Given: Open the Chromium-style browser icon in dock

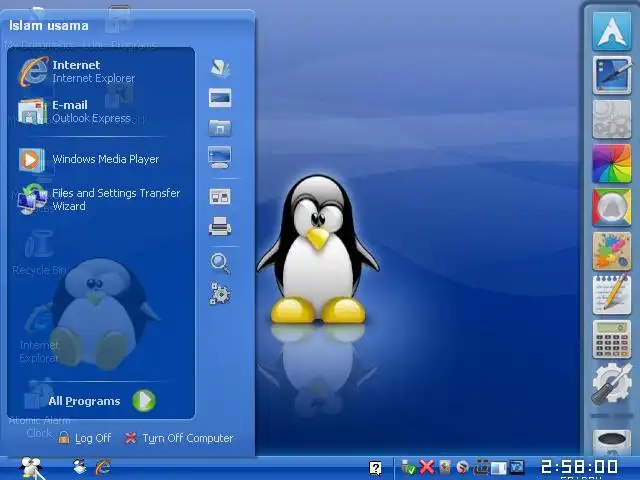Looking at the screenshot, I should pos(611,207).
